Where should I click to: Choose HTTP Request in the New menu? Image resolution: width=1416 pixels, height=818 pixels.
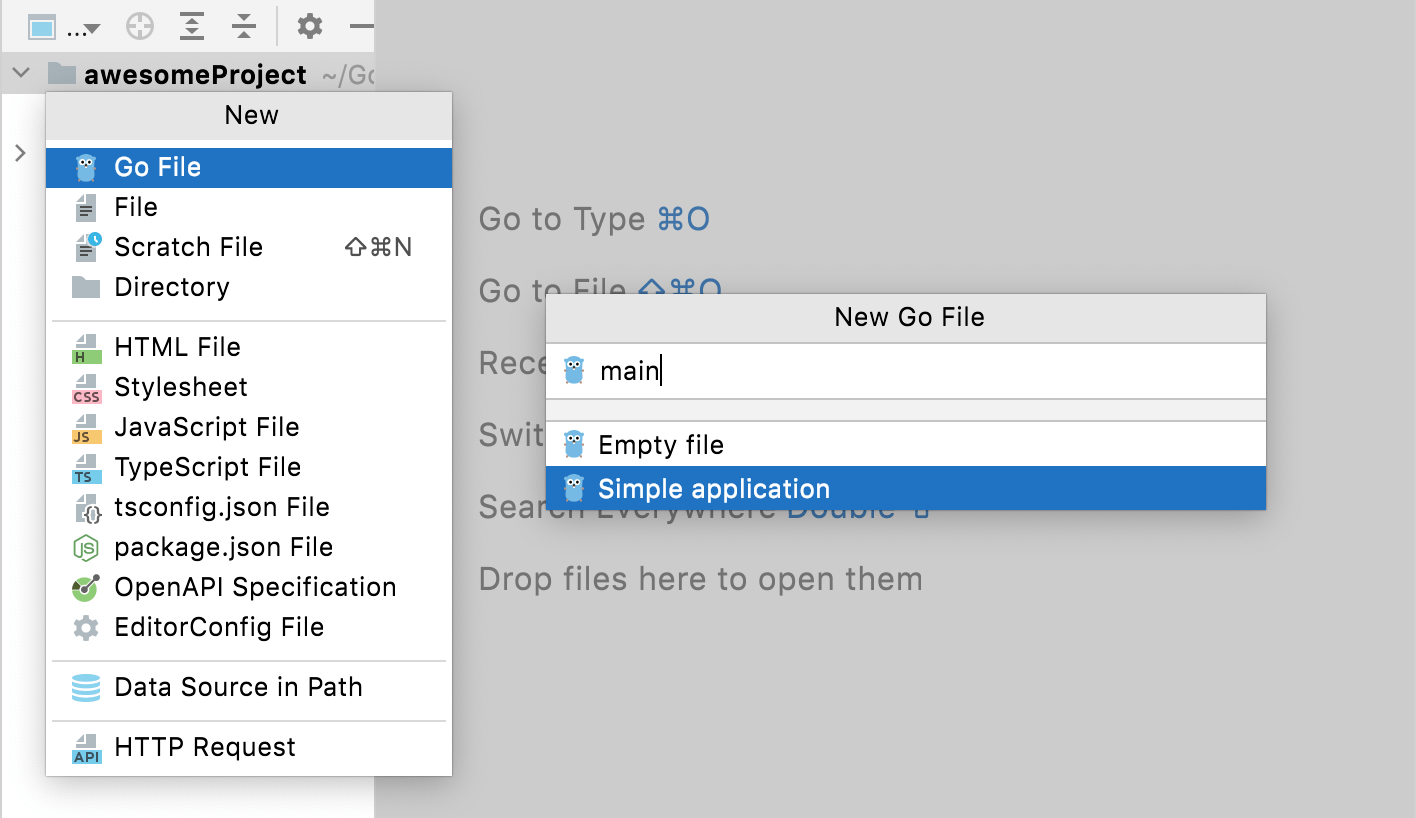205,747
